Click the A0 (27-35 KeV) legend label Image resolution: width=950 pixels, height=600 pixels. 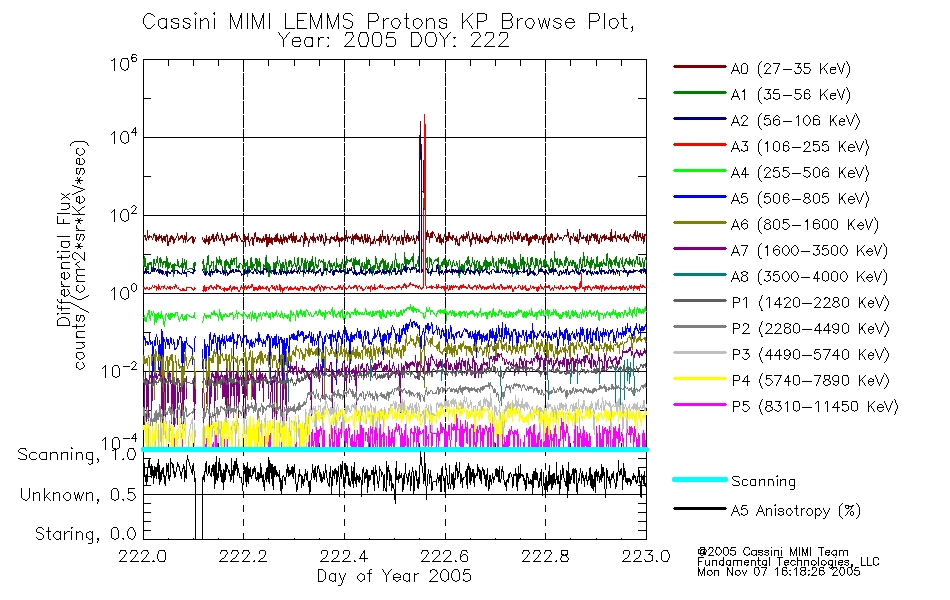pos(791,68)
